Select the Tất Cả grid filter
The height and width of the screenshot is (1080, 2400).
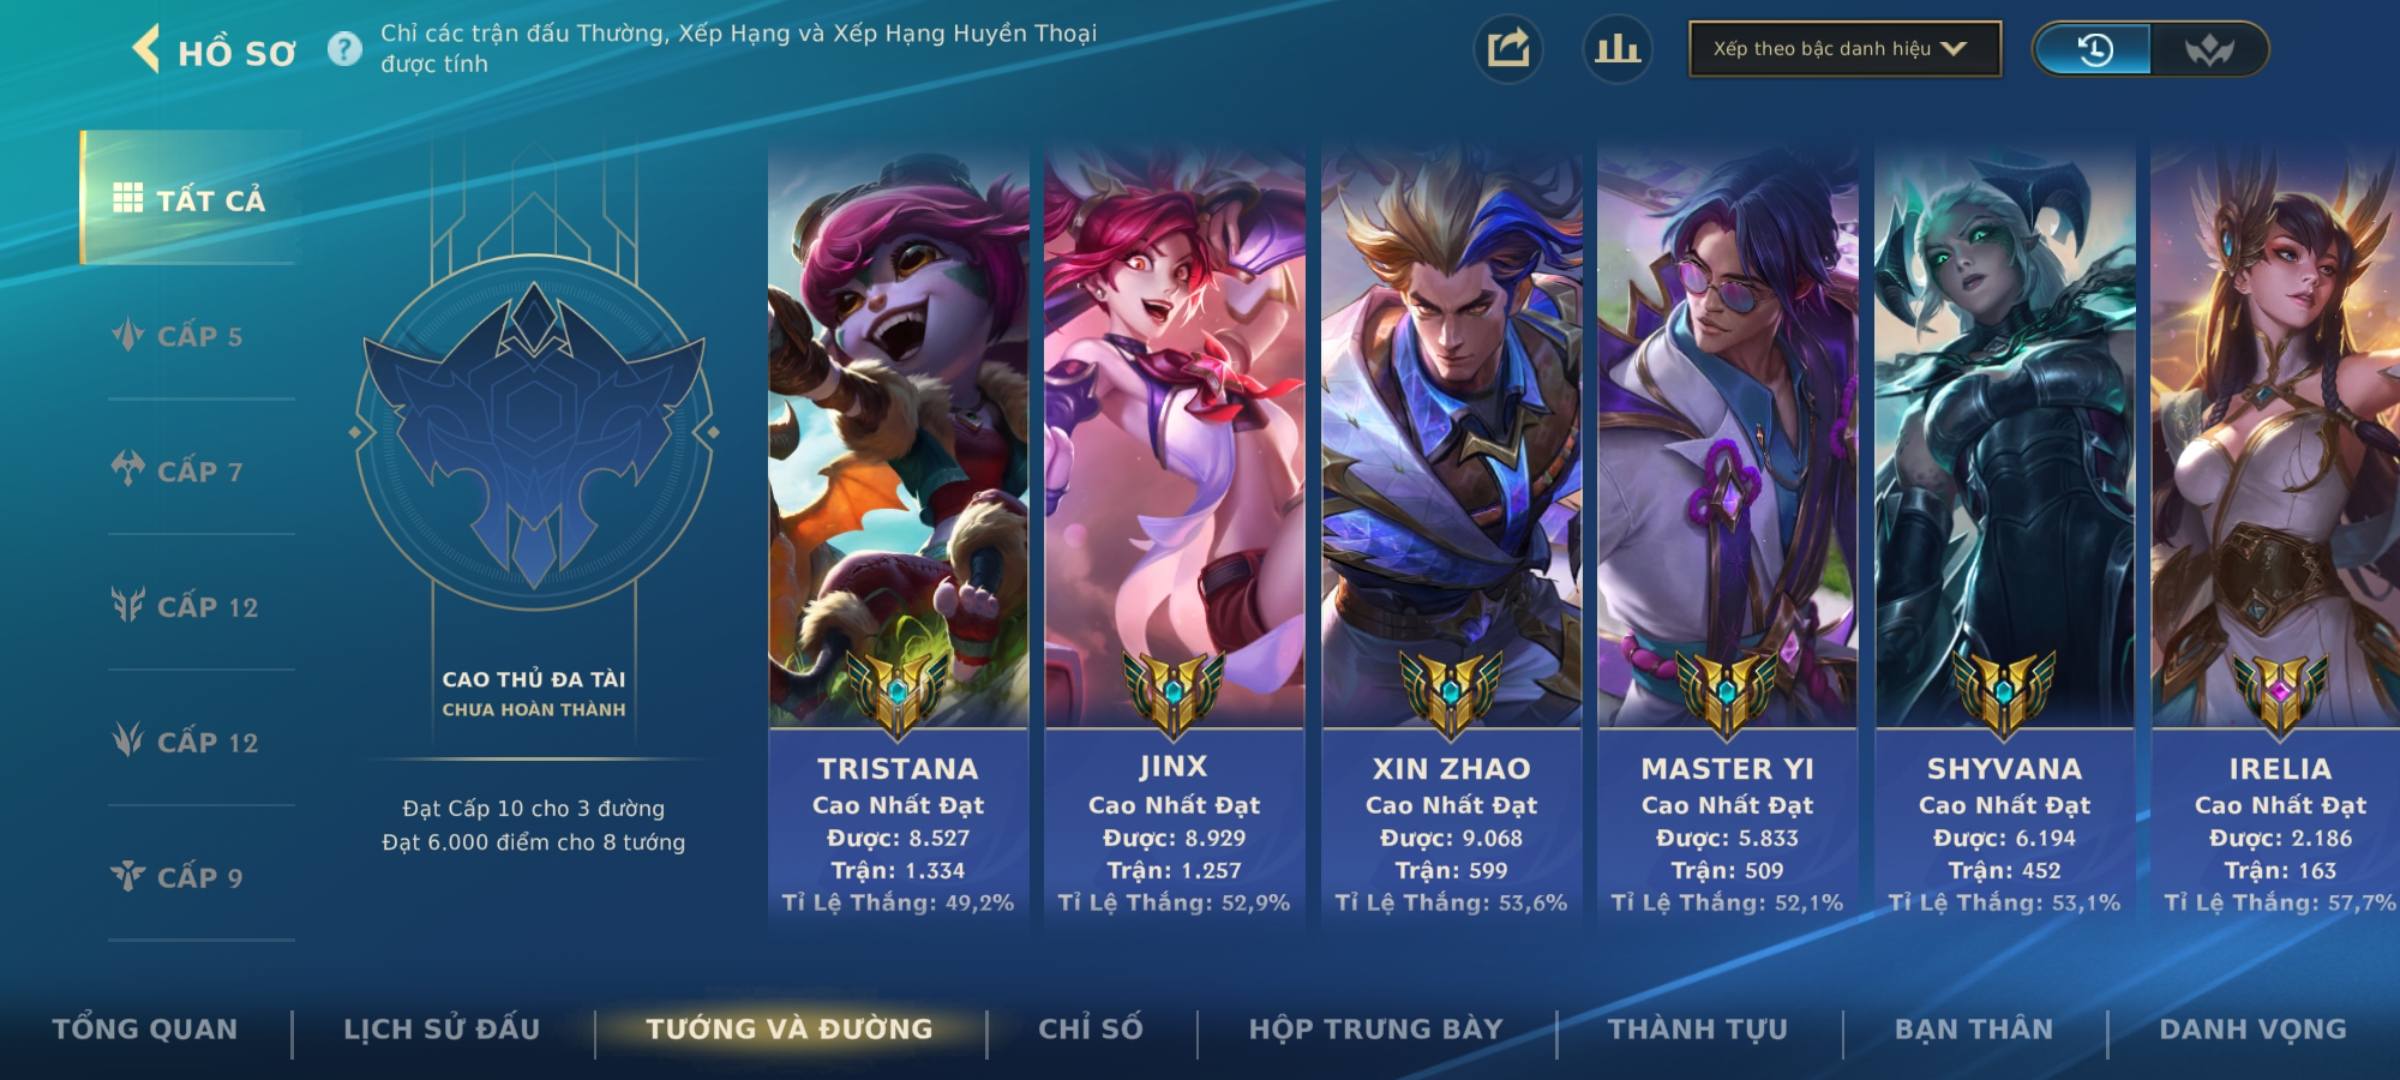(190, 198)
